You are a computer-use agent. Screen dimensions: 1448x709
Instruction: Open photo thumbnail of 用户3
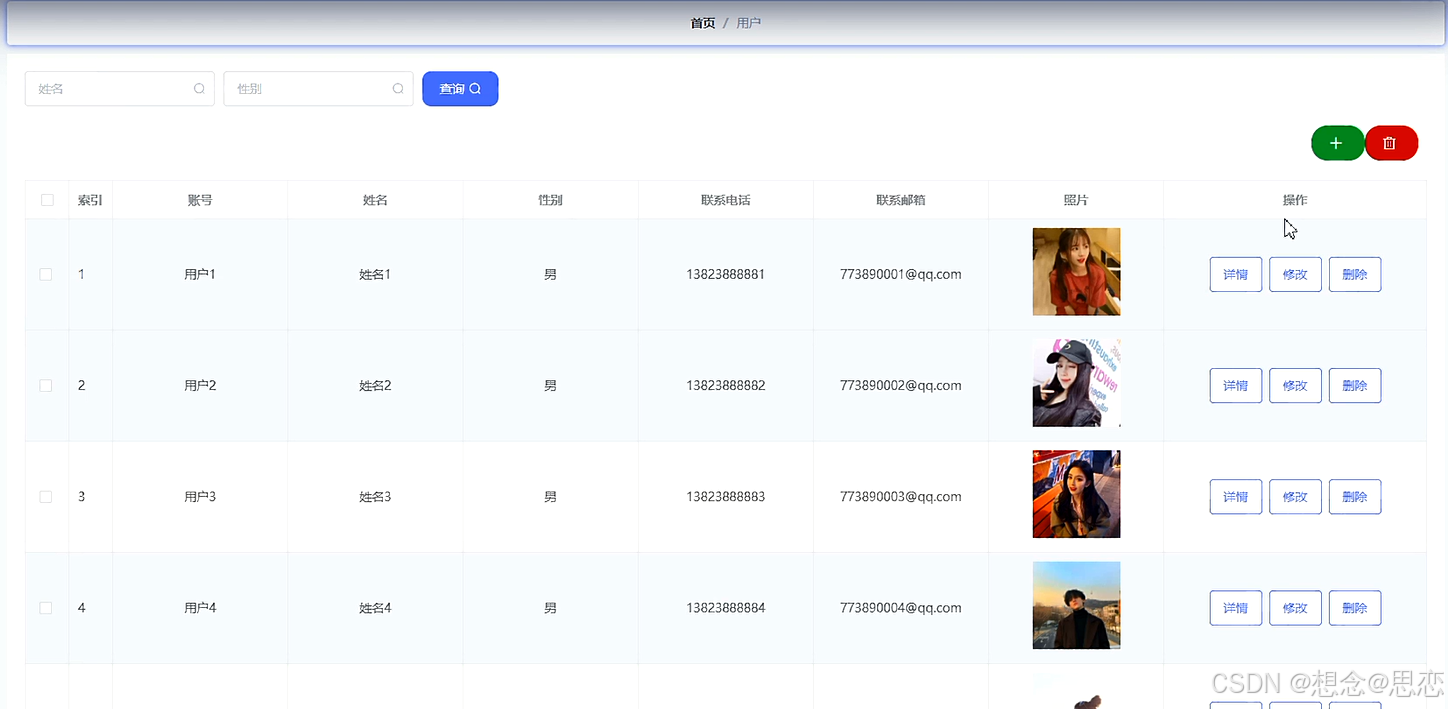point(1076,494)
